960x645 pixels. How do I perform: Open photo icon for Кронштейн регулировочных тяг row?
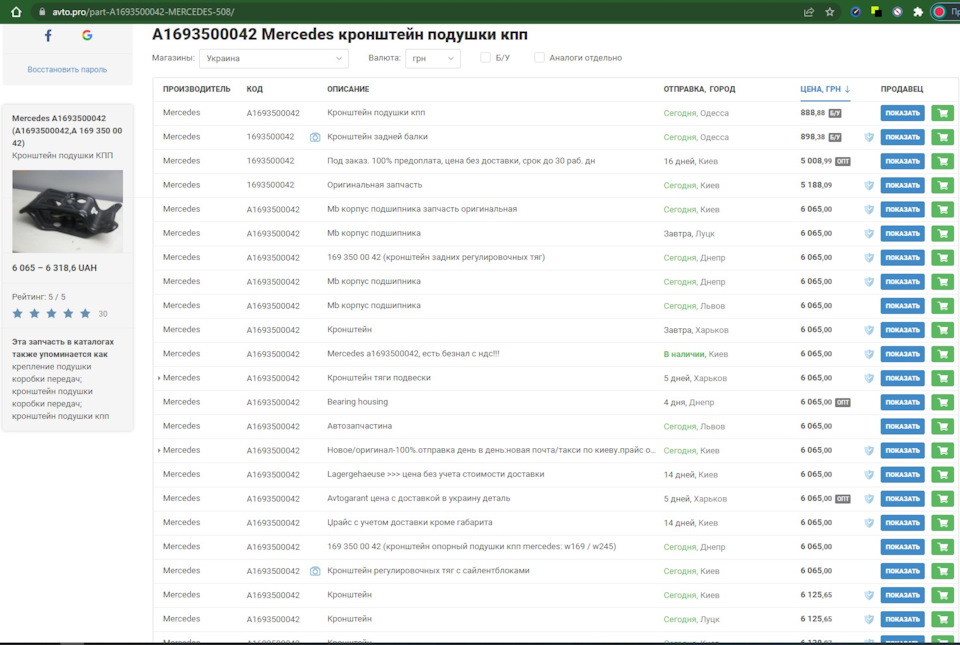point(315,571)
